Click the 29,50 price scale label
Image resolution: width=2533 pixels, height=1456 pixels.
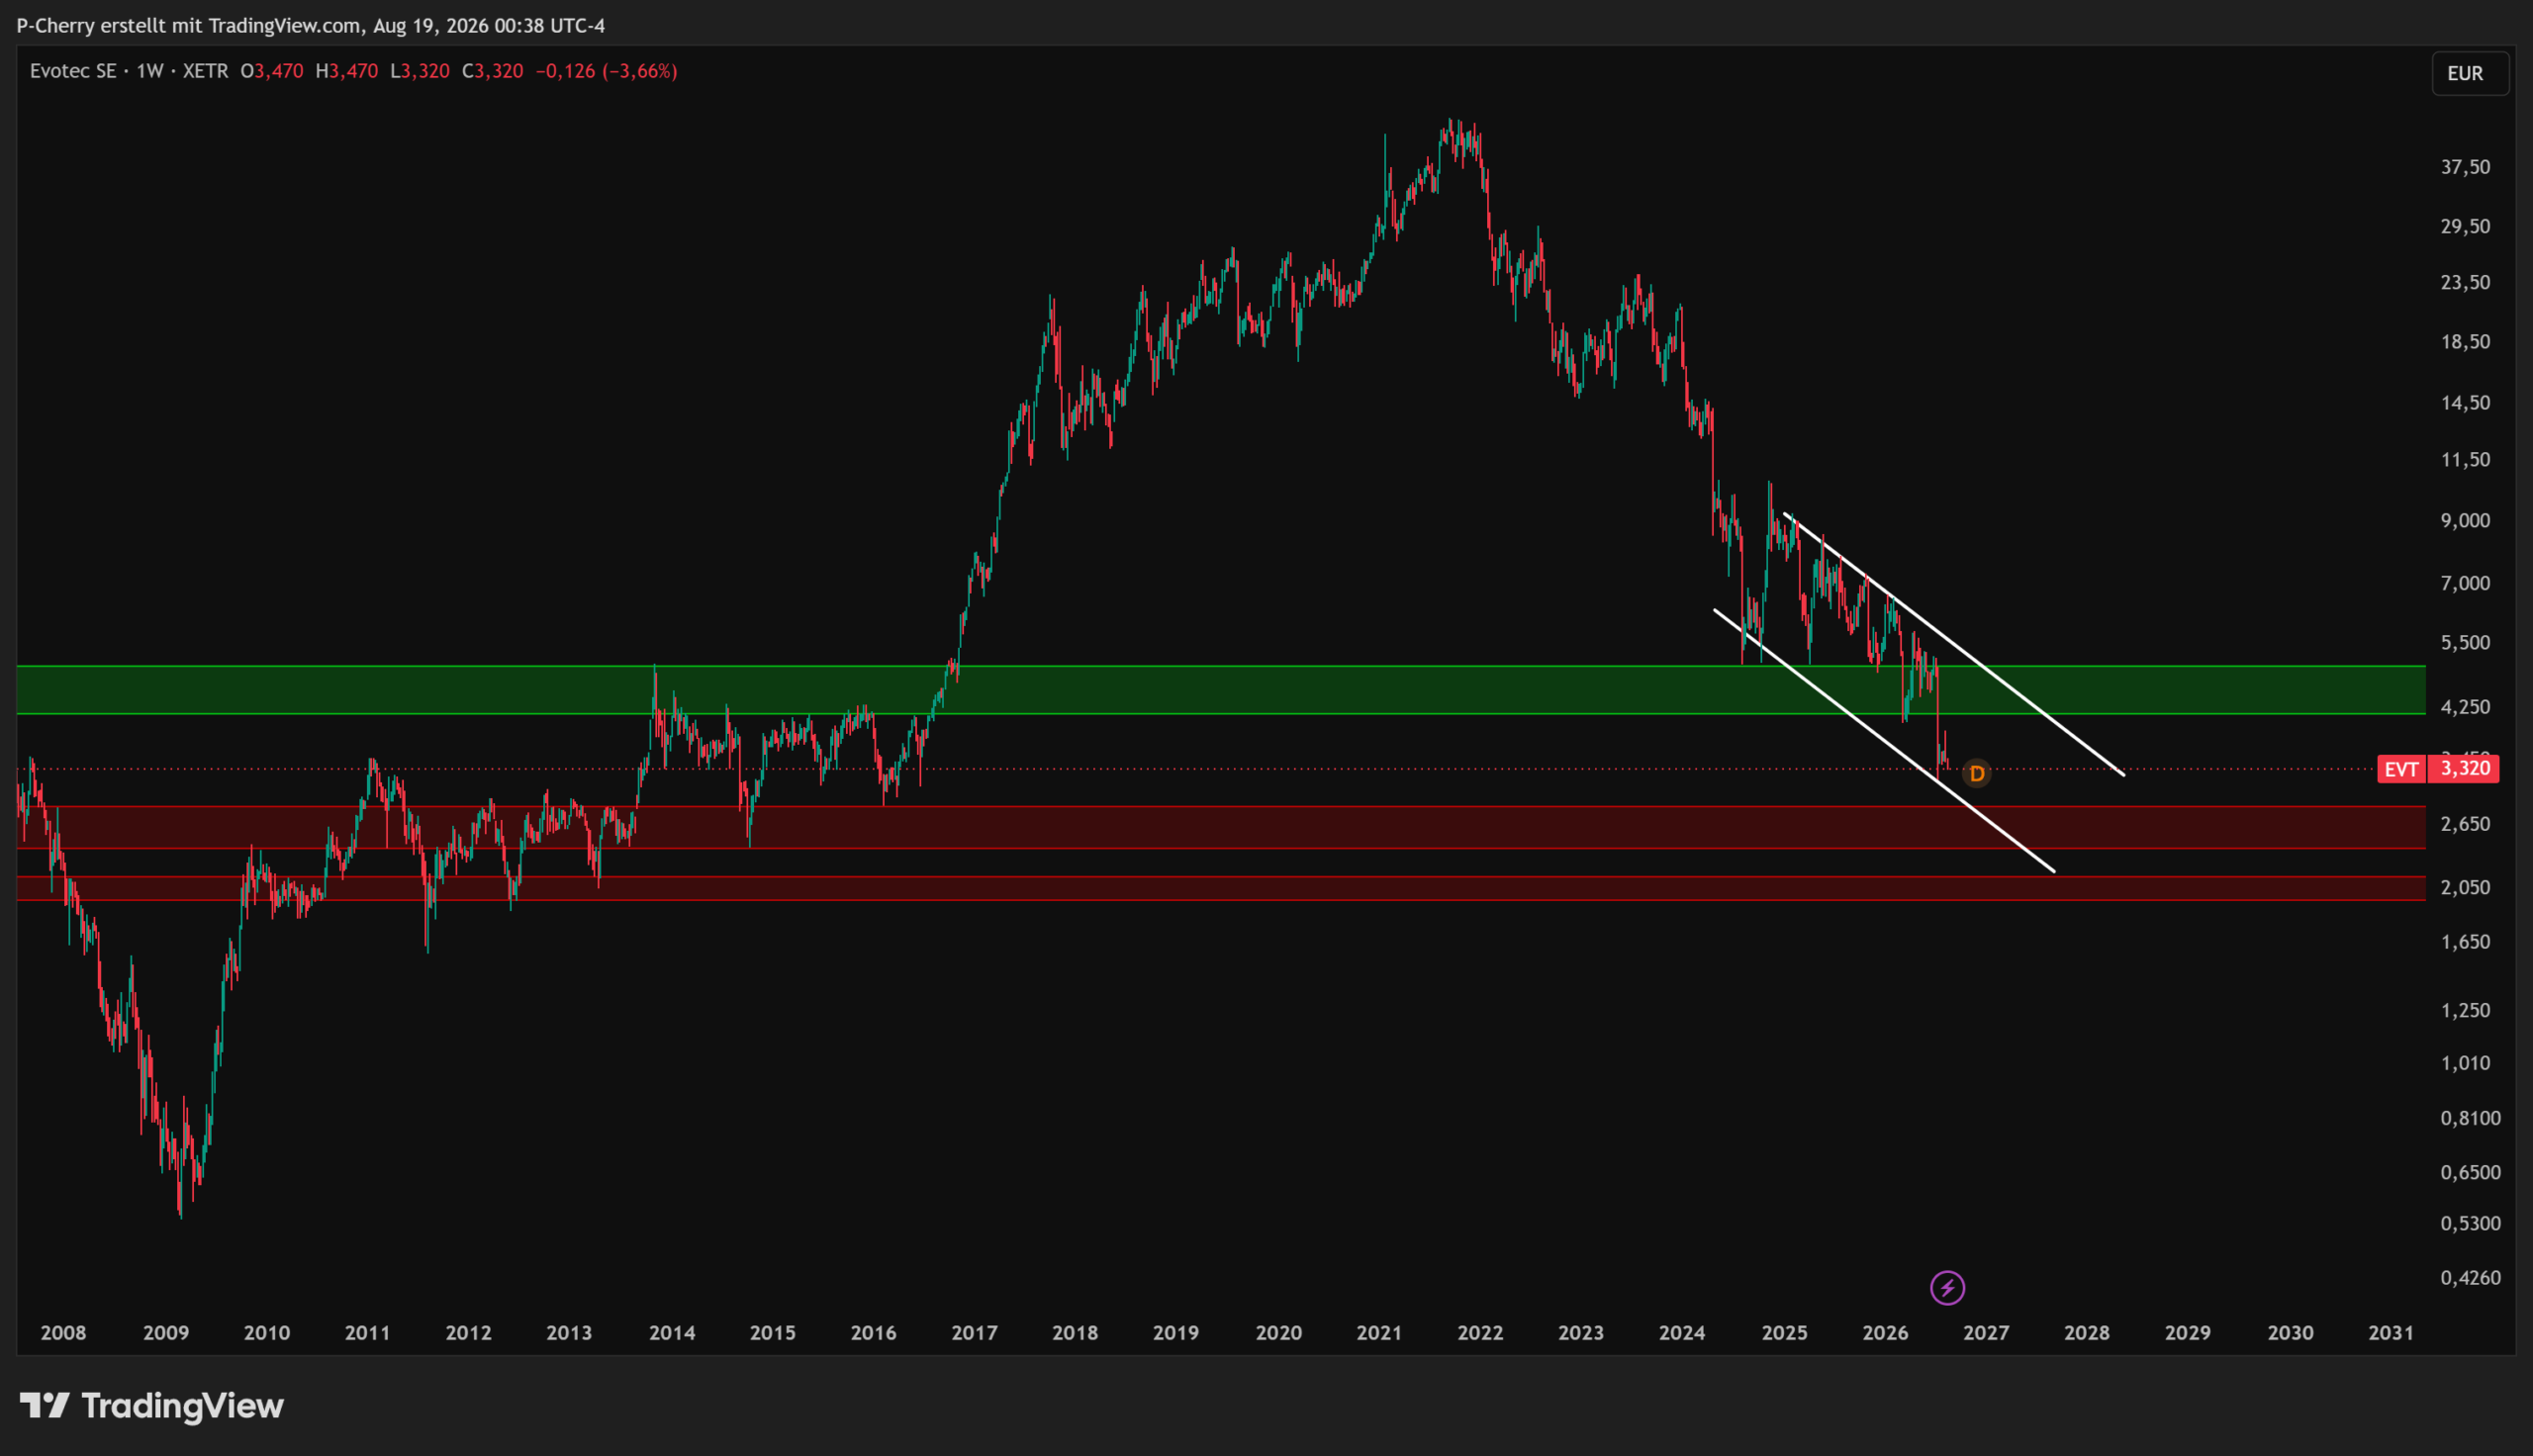pyautogui.click(x=2466, y=226)
